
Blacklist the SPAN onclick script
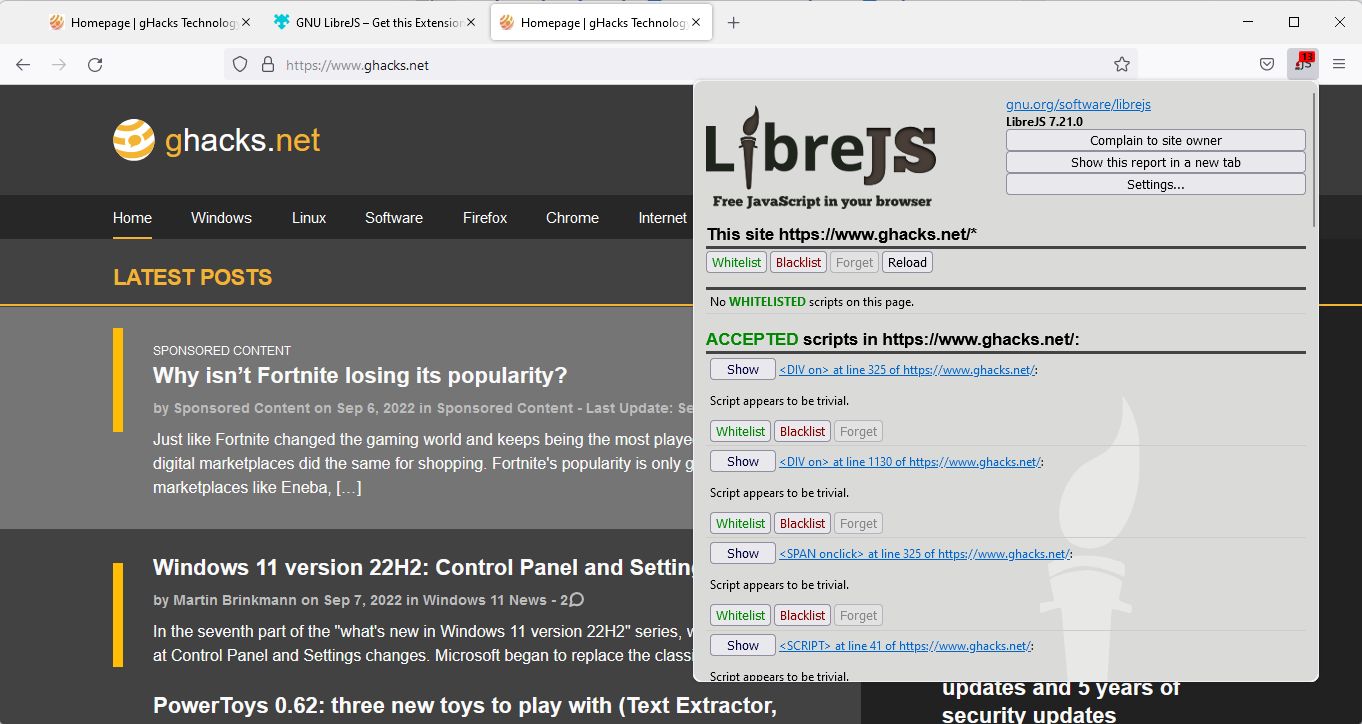tap(803, 615)
